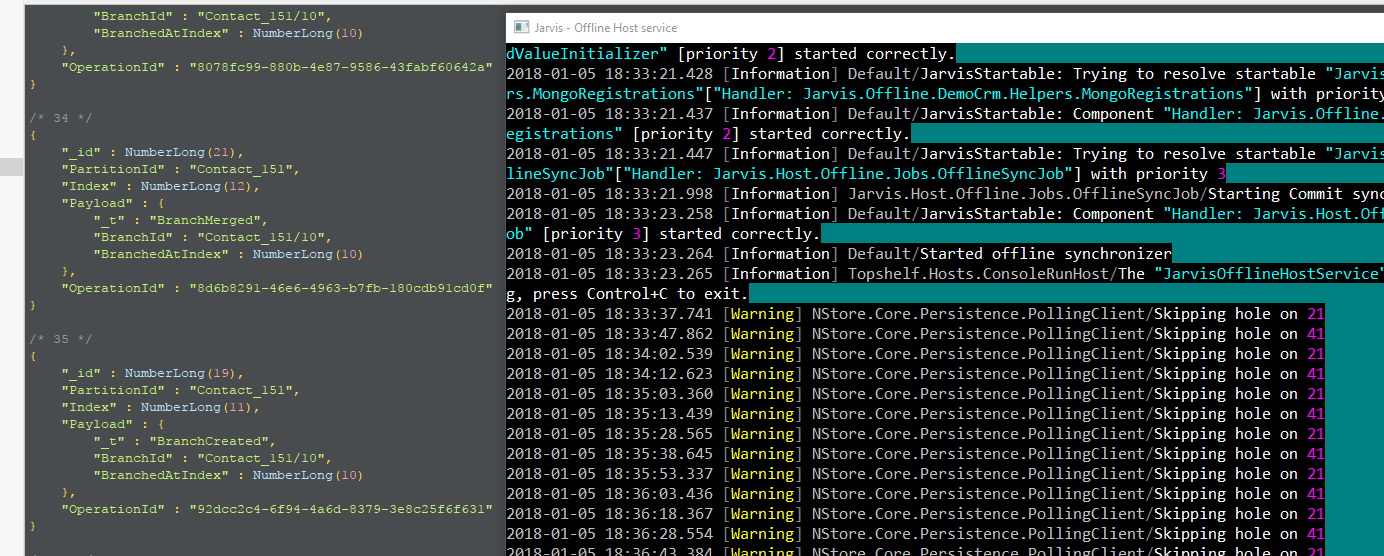Click the 'Jarvis - Offline Host service' title text
Image resolution: width=1384 pixels, height=556 pixels.
[606, 28]
